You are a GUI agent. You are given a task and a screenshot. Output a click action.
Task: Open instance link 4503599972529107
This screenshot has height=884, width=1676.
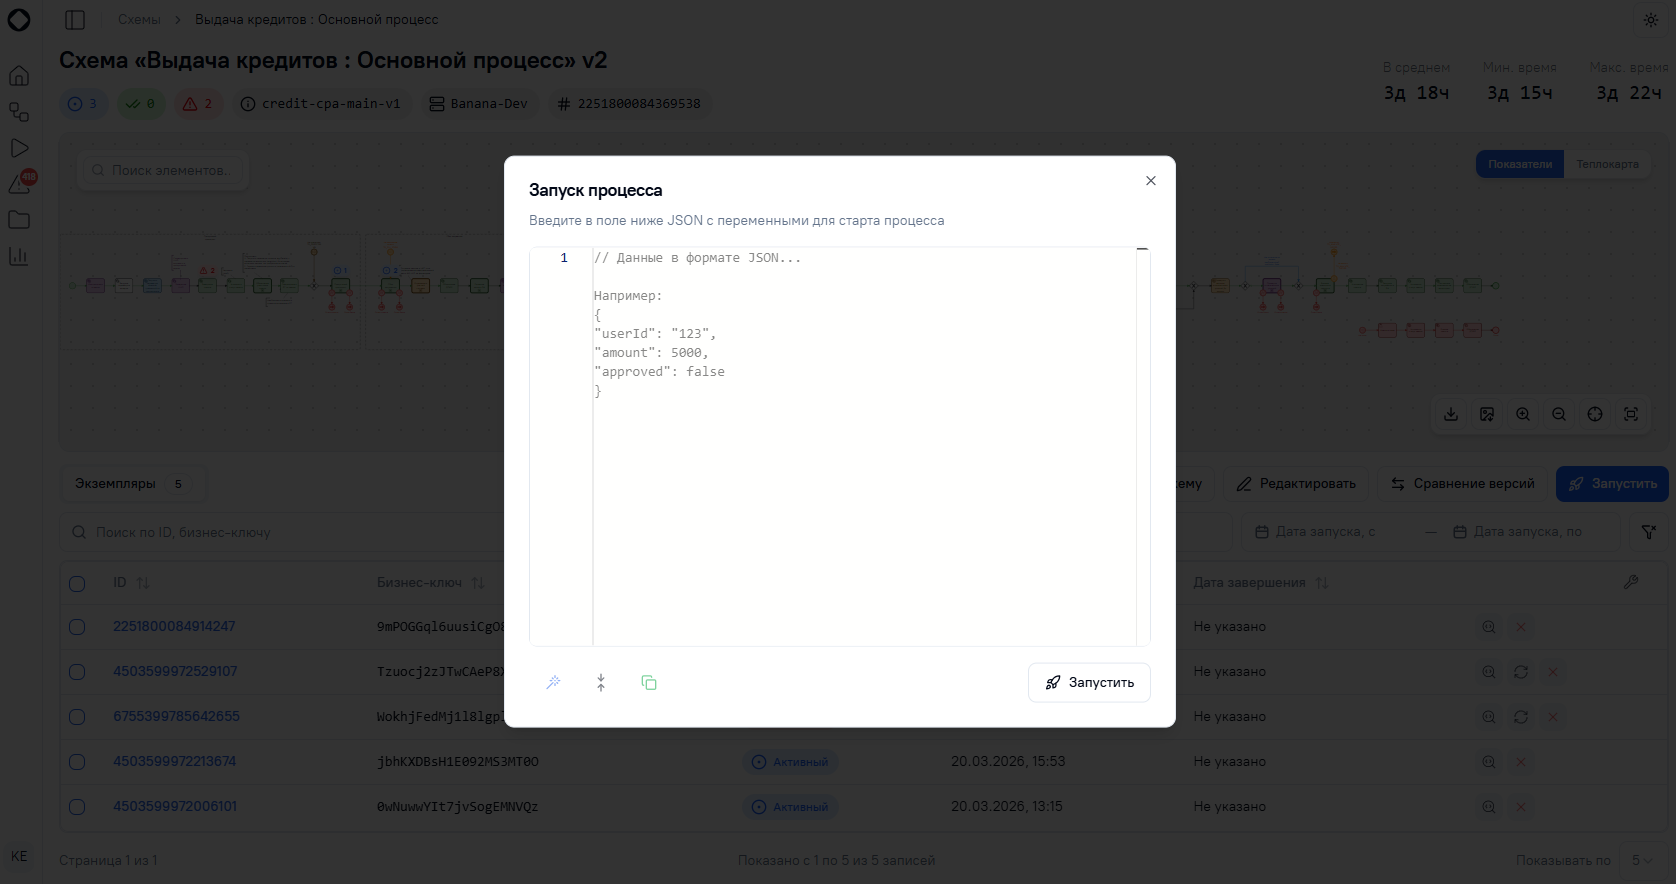pos(175,671)
